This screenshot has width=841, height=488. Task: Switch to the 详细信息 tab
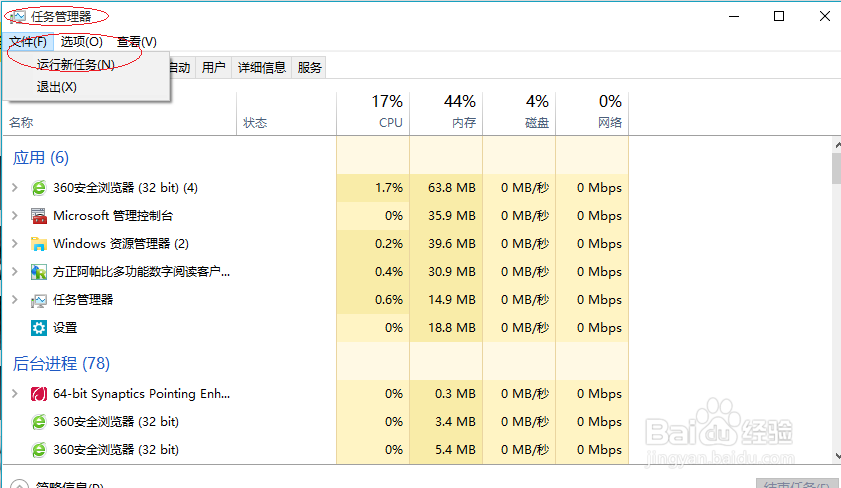(262, 68)
